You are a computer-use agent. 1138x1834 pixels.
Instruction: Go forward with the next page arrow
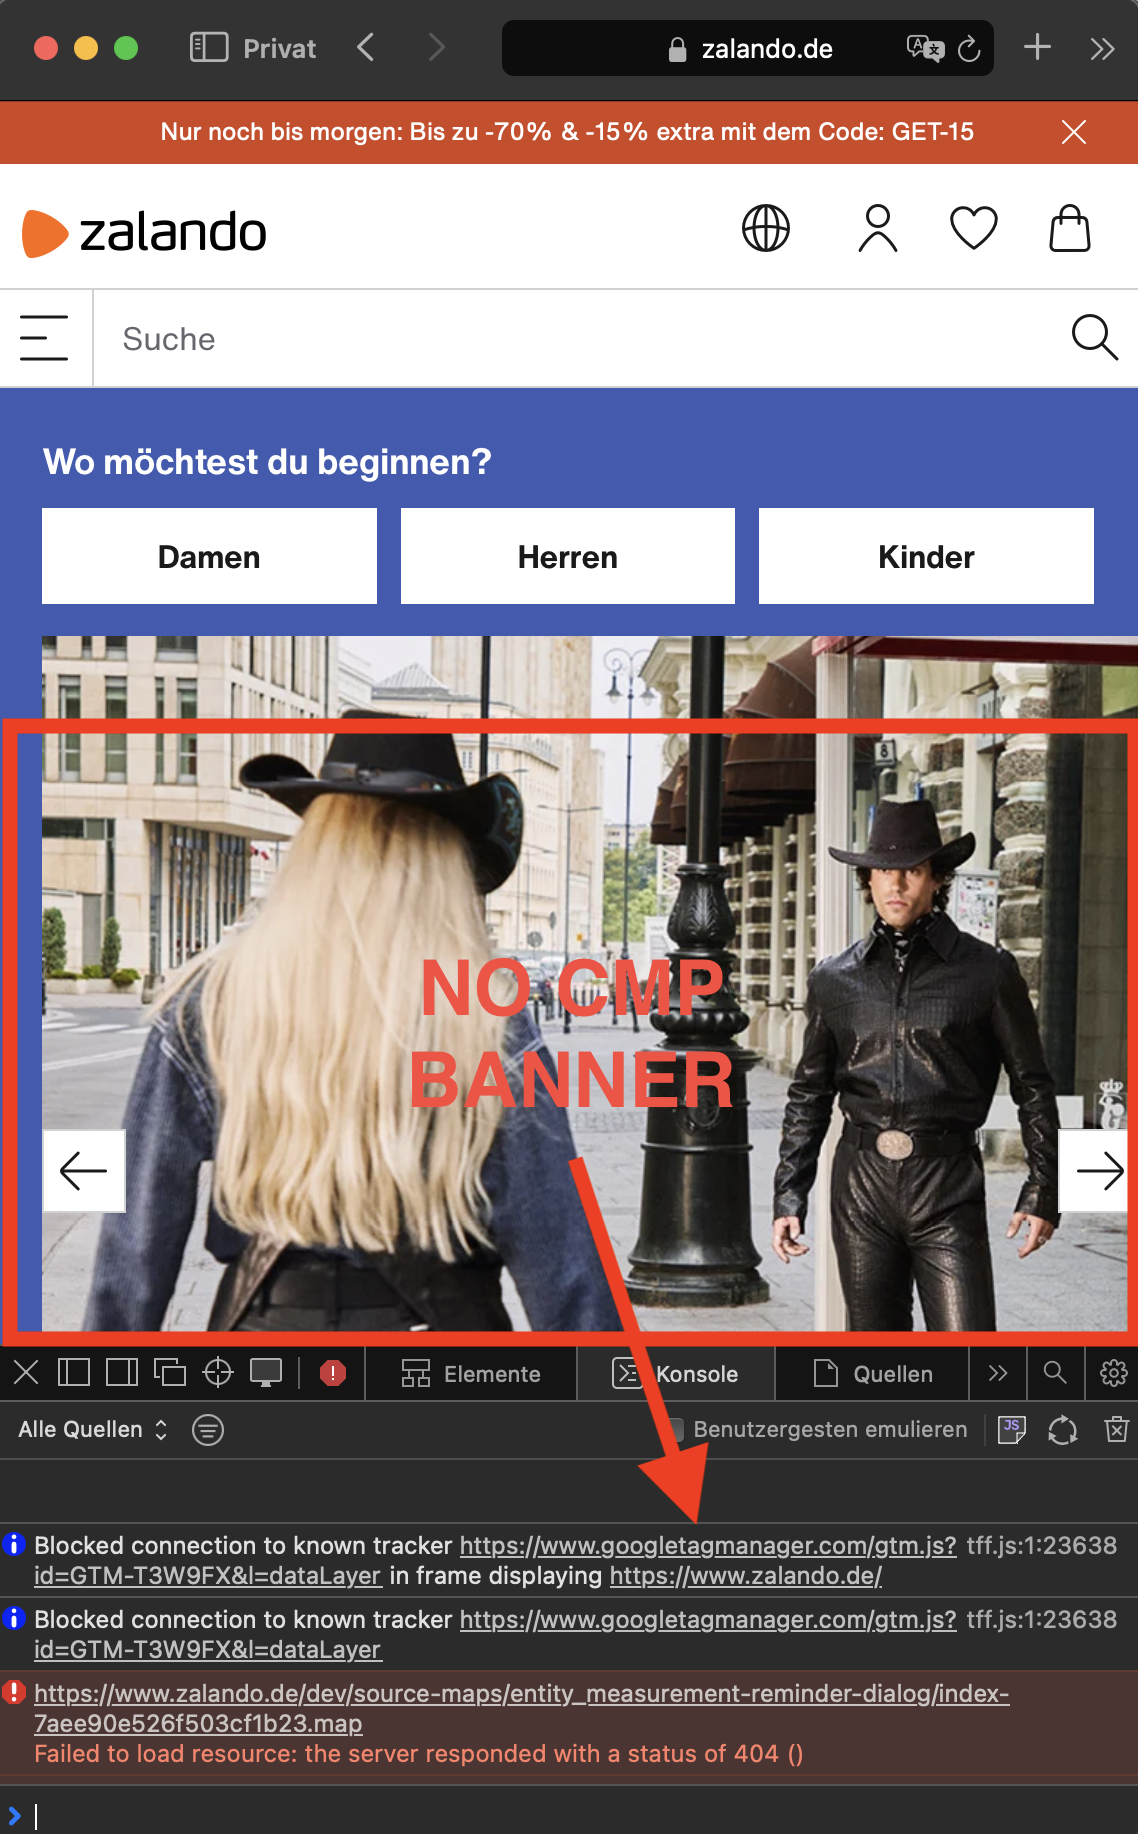coord(436,48)
